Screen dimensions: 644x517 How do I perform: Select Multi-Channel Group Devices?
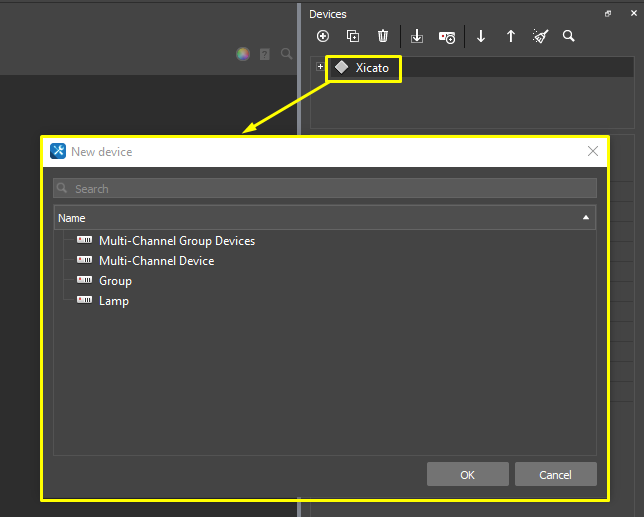pos(176,241)
